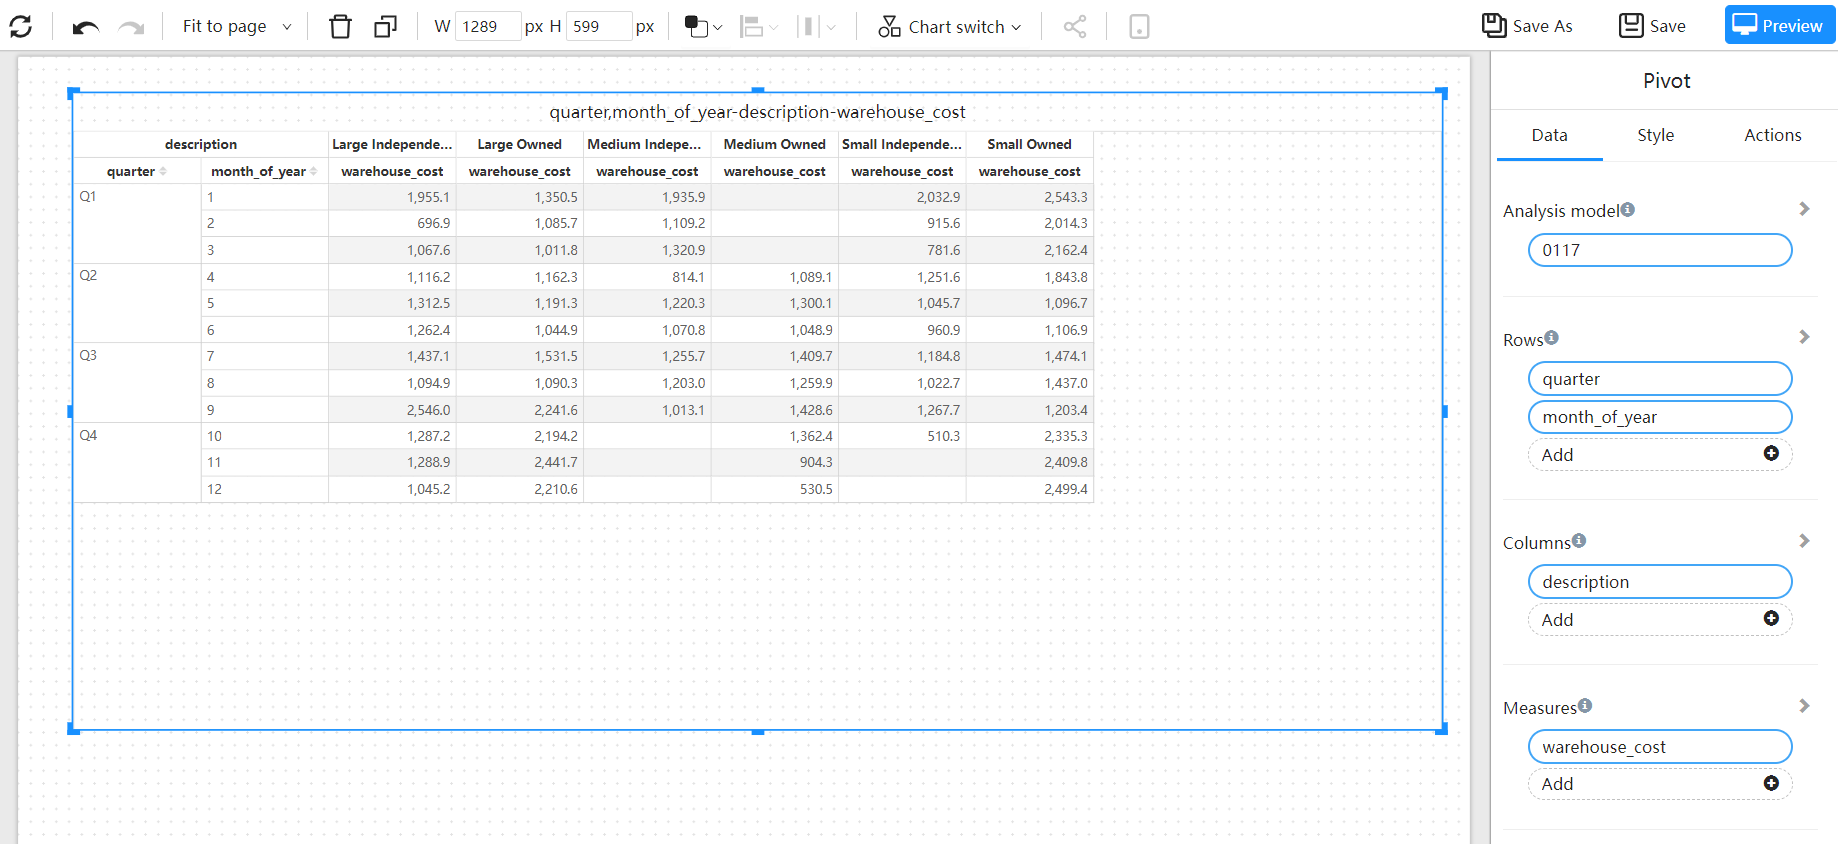1838x844 pixels.
Task: Redo the last undone action
Action: click(131, 27)
